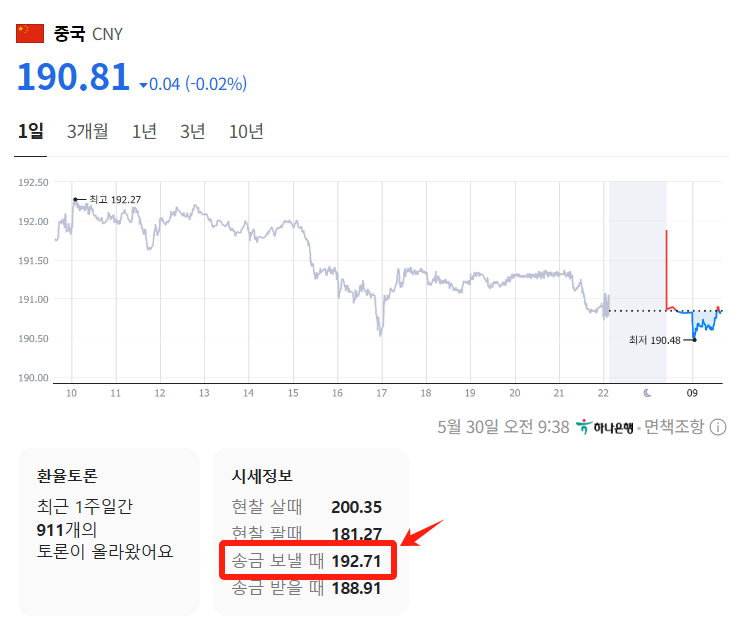Screen dimensions: 744x624
Task: Open the 10년 chart tab
Action: (246, 131)
